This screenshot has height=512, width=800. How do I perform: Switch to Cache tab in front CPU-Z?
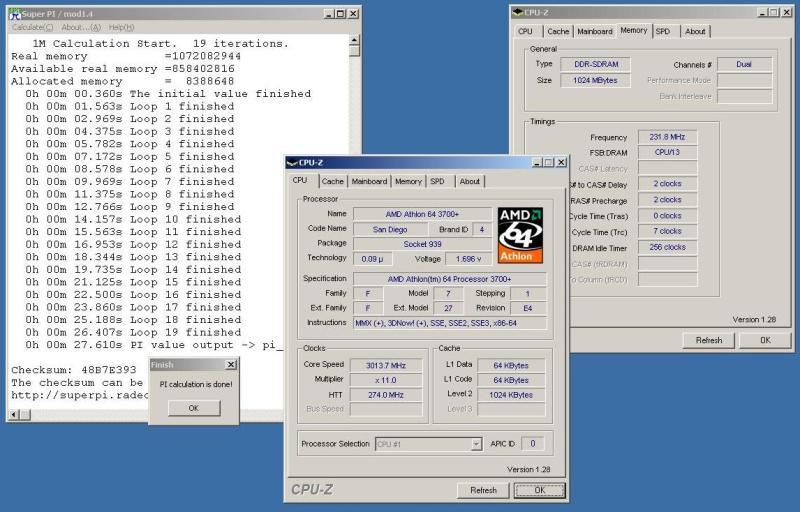point(333,182)
